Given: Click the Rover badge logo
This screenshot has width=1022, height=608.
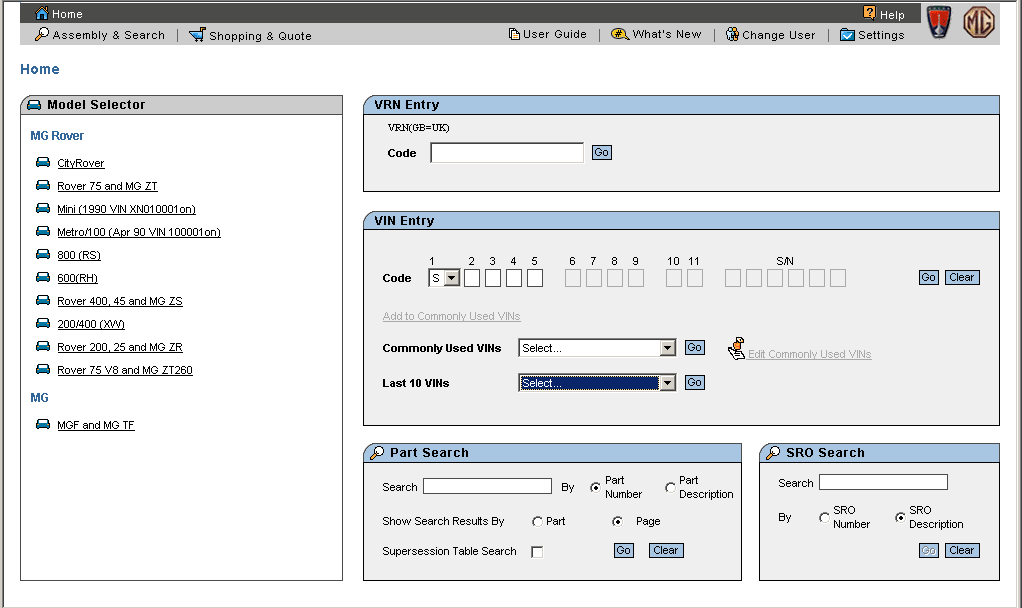Looking at the screenshot, I should 939,22.
